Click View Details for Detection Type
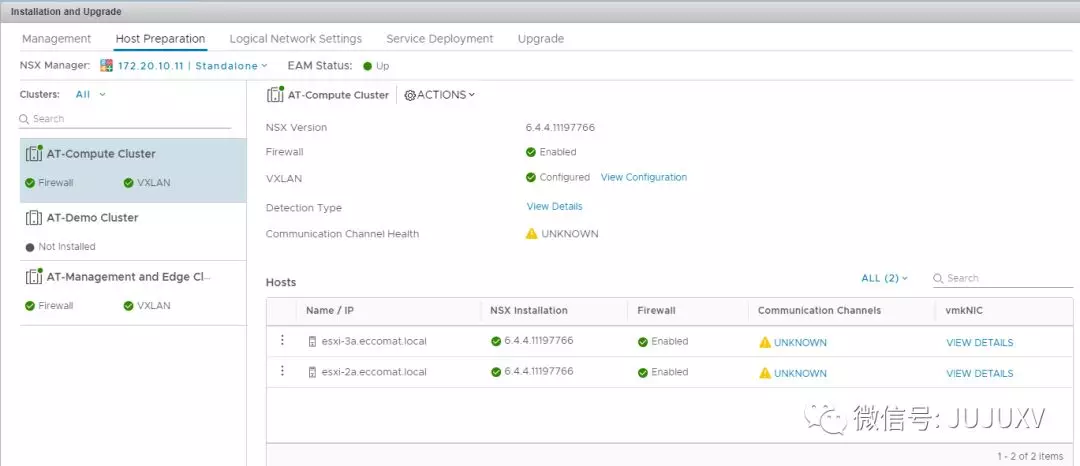 554,207
